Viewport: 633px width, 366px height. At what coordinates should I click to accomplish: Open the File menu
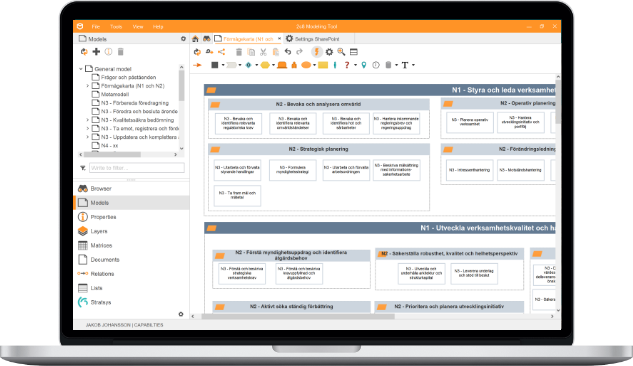click(x=96, y=27)
